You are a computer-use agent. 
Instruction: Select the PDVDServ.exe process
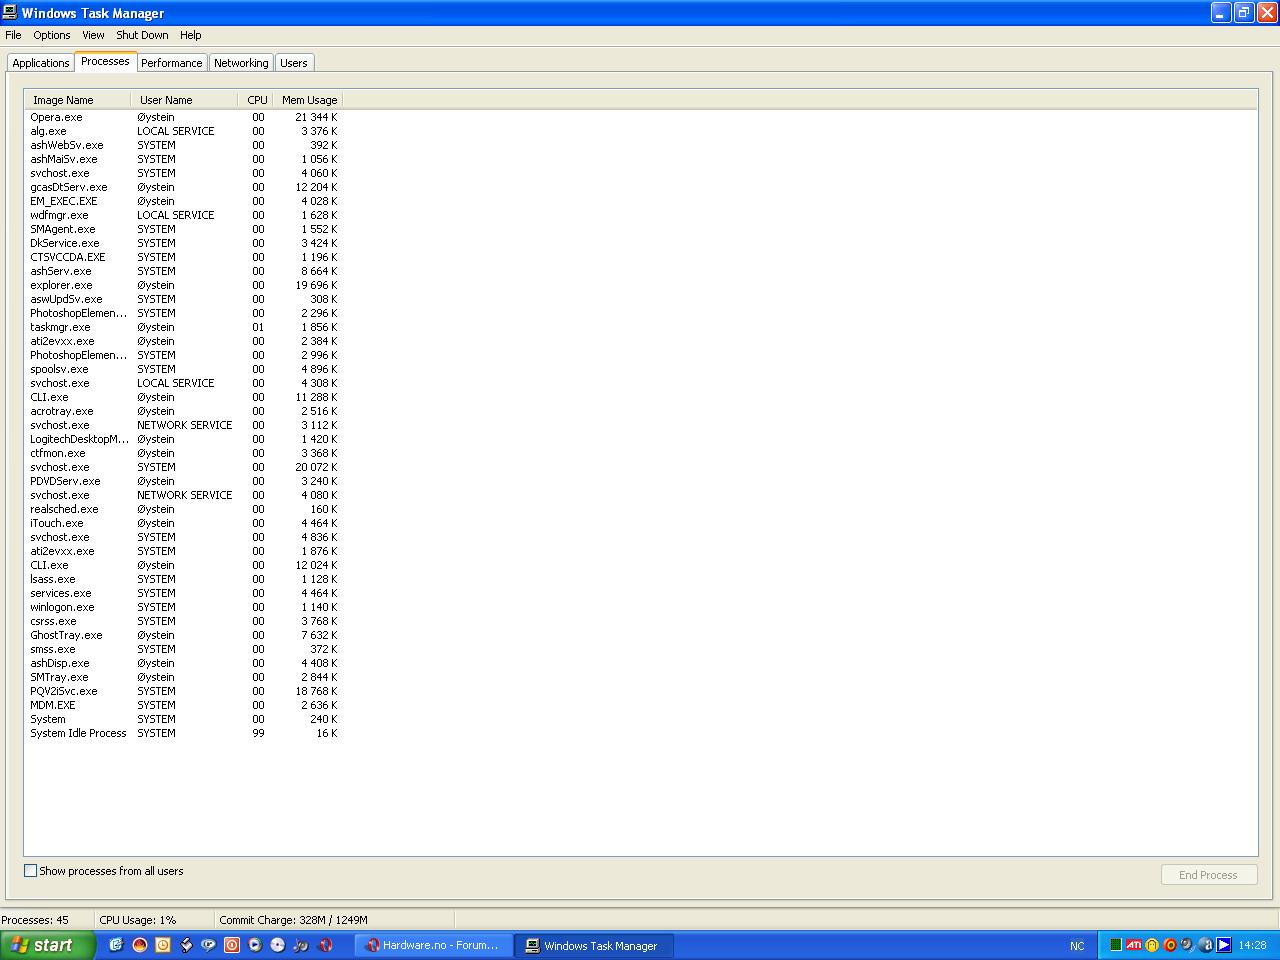click(65, 481)
